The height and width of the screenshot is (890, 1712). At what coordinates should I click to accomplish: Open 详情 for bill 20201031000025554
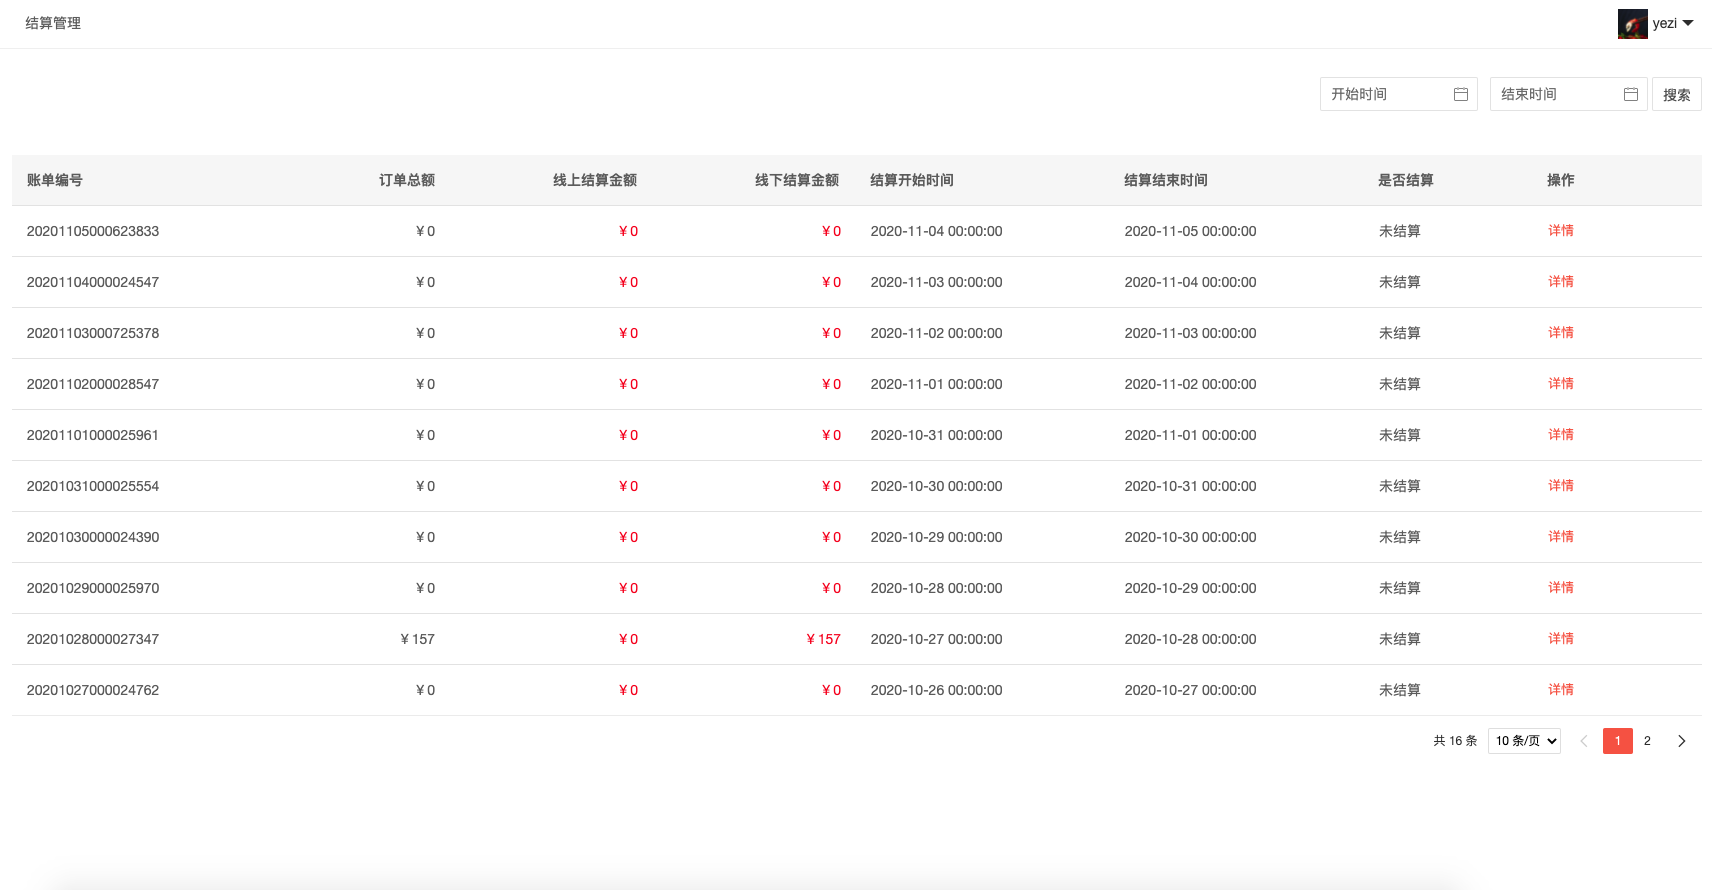[1560, 486]
